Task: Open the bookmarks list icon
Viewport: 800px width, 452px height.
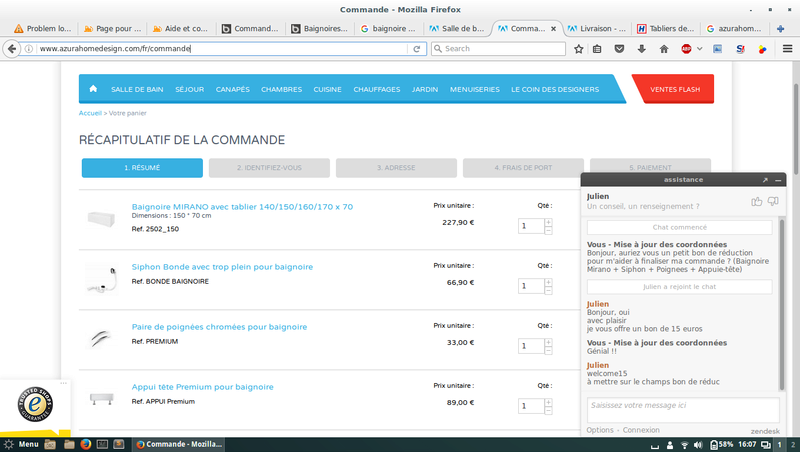Action: pos(597,49)
